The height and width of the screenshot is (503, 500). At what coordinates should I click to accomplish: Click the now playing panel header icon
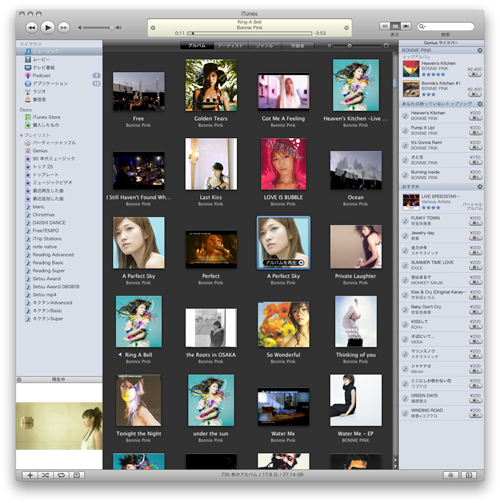[x=19, y=380]
